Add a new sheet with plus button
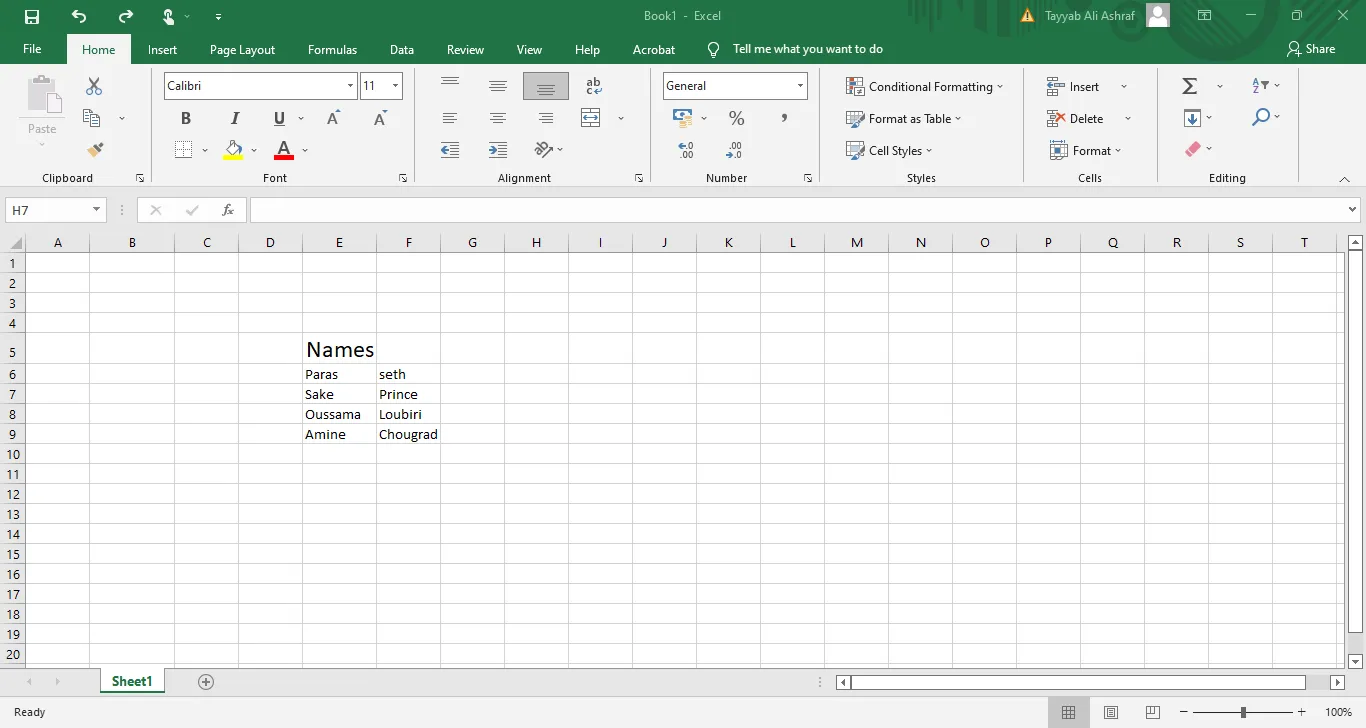The width and height of the screenshot is (1366, 728). [x=206, y=682]
